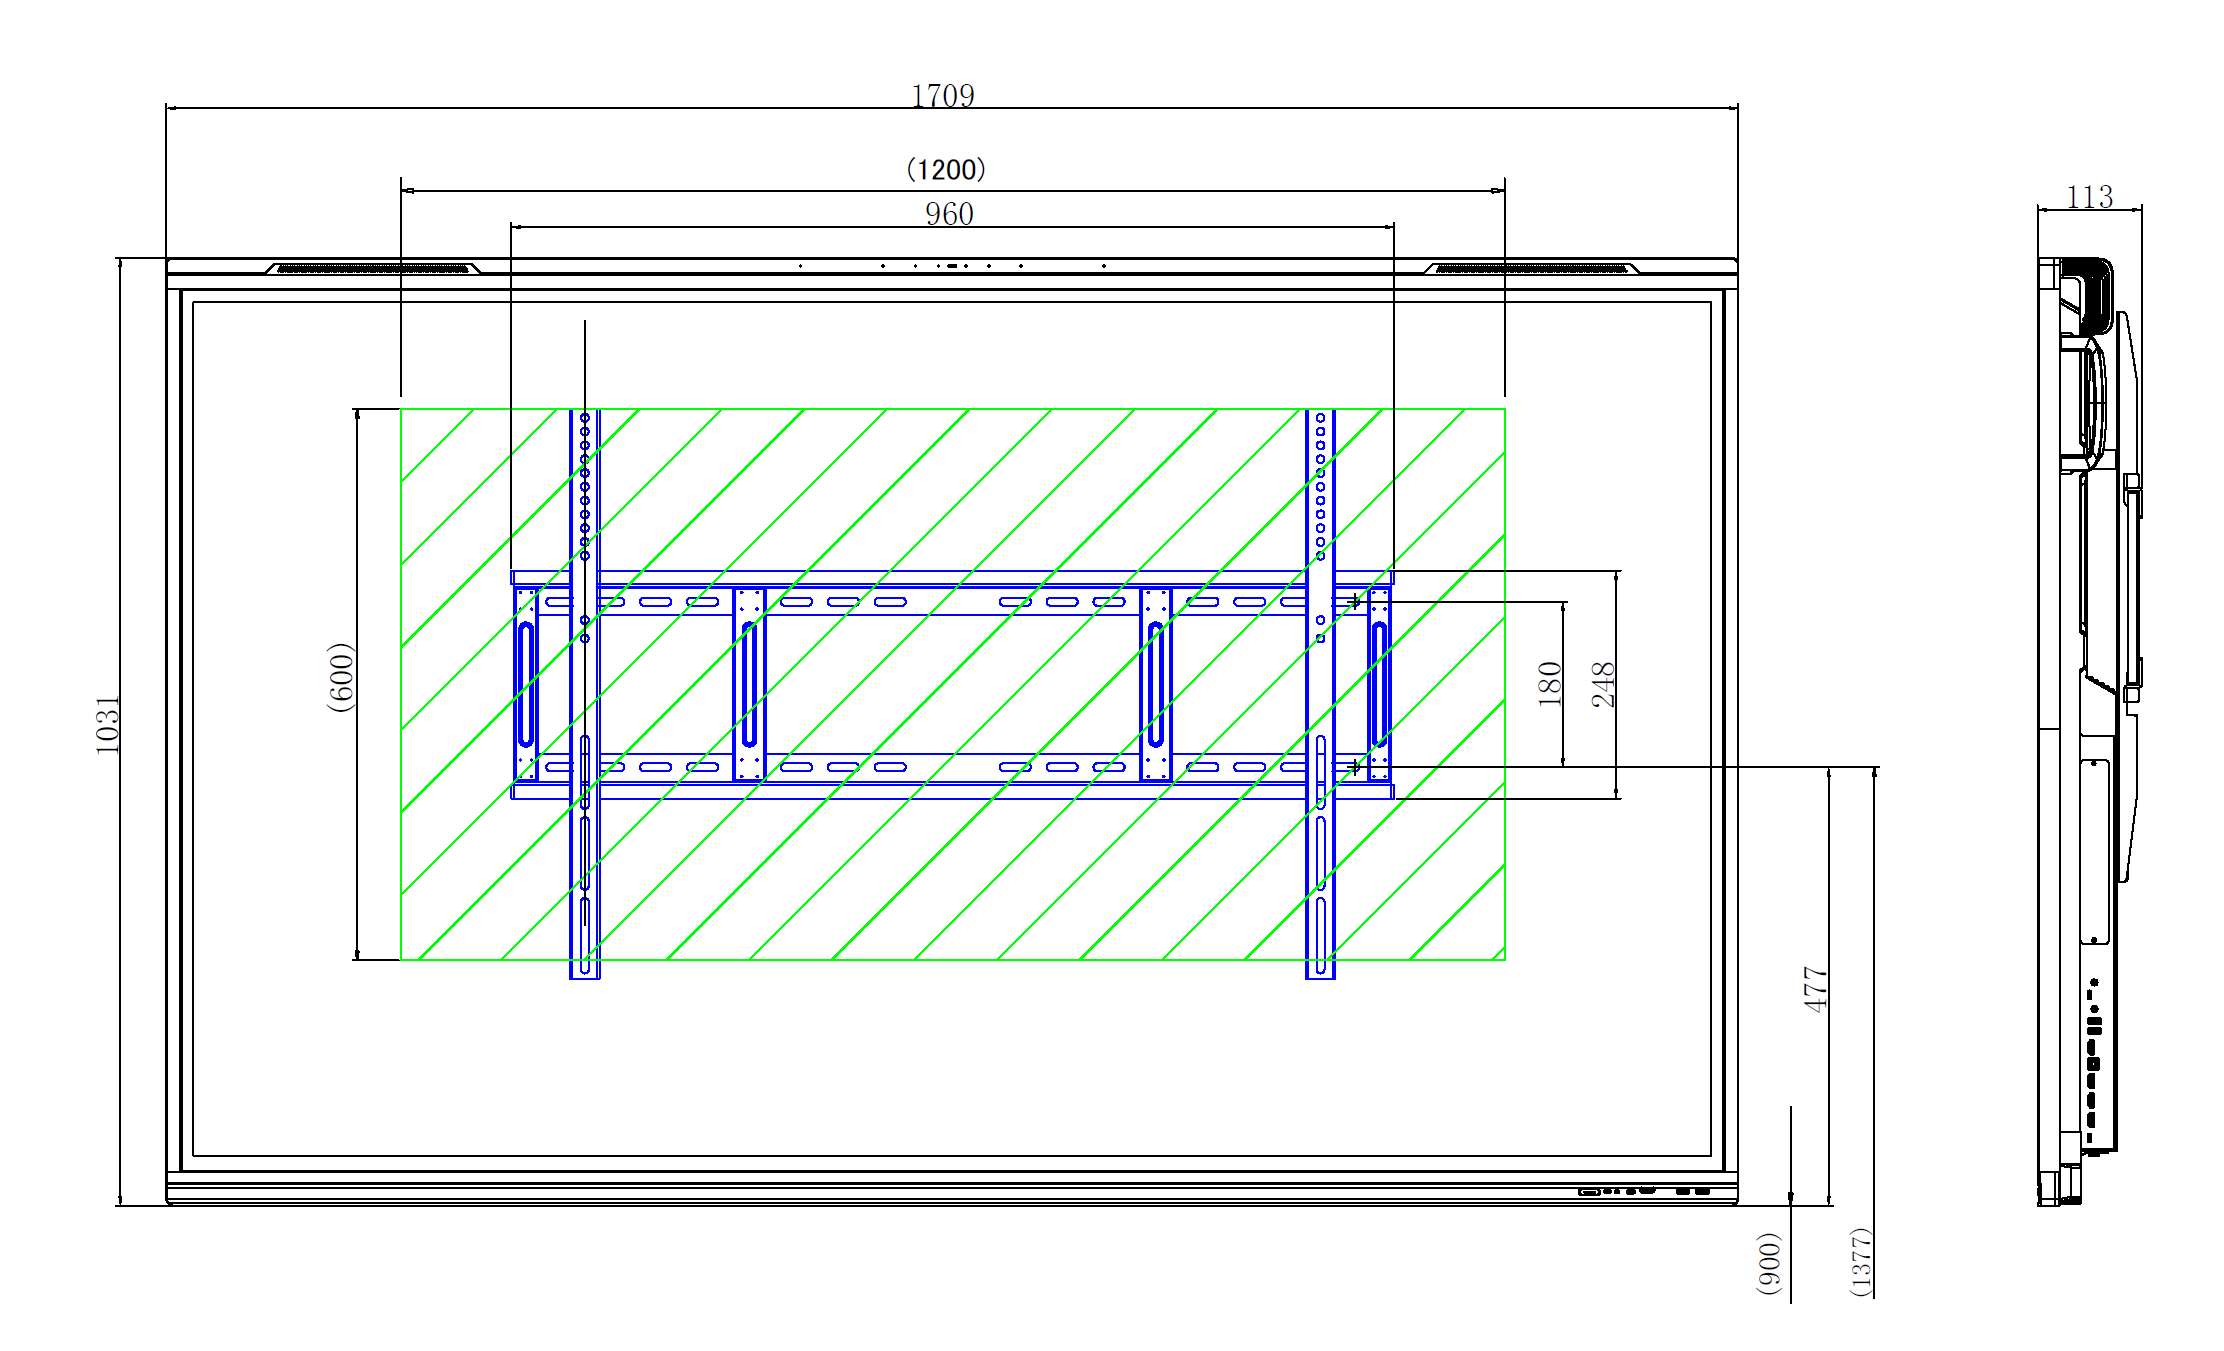
Task: Click the (1200) dimension label
Action: (x=945, y=169)
